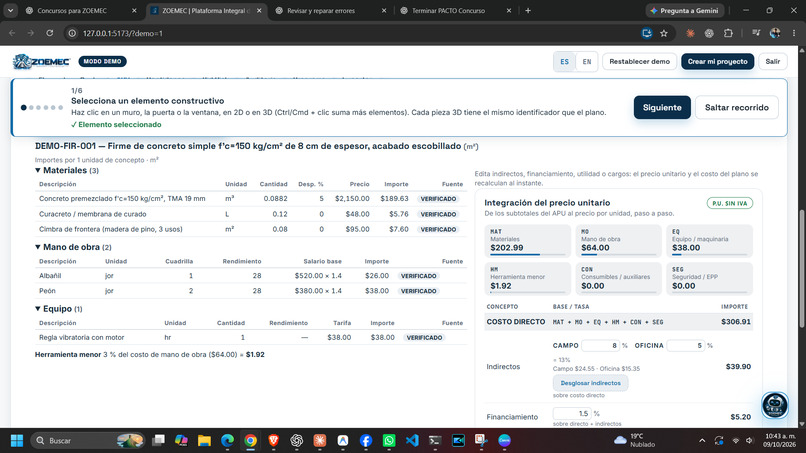The height and width of the screenshot is (453, 806).
Task: Show hidden system tray icons chevron
Action: coord(702,441)
